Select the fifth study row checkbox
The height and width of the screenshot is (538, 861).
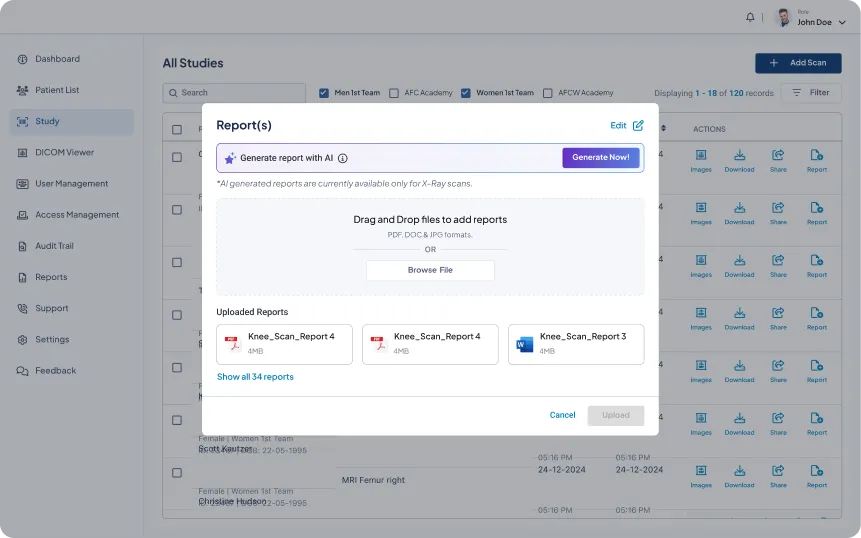[177, 367]
